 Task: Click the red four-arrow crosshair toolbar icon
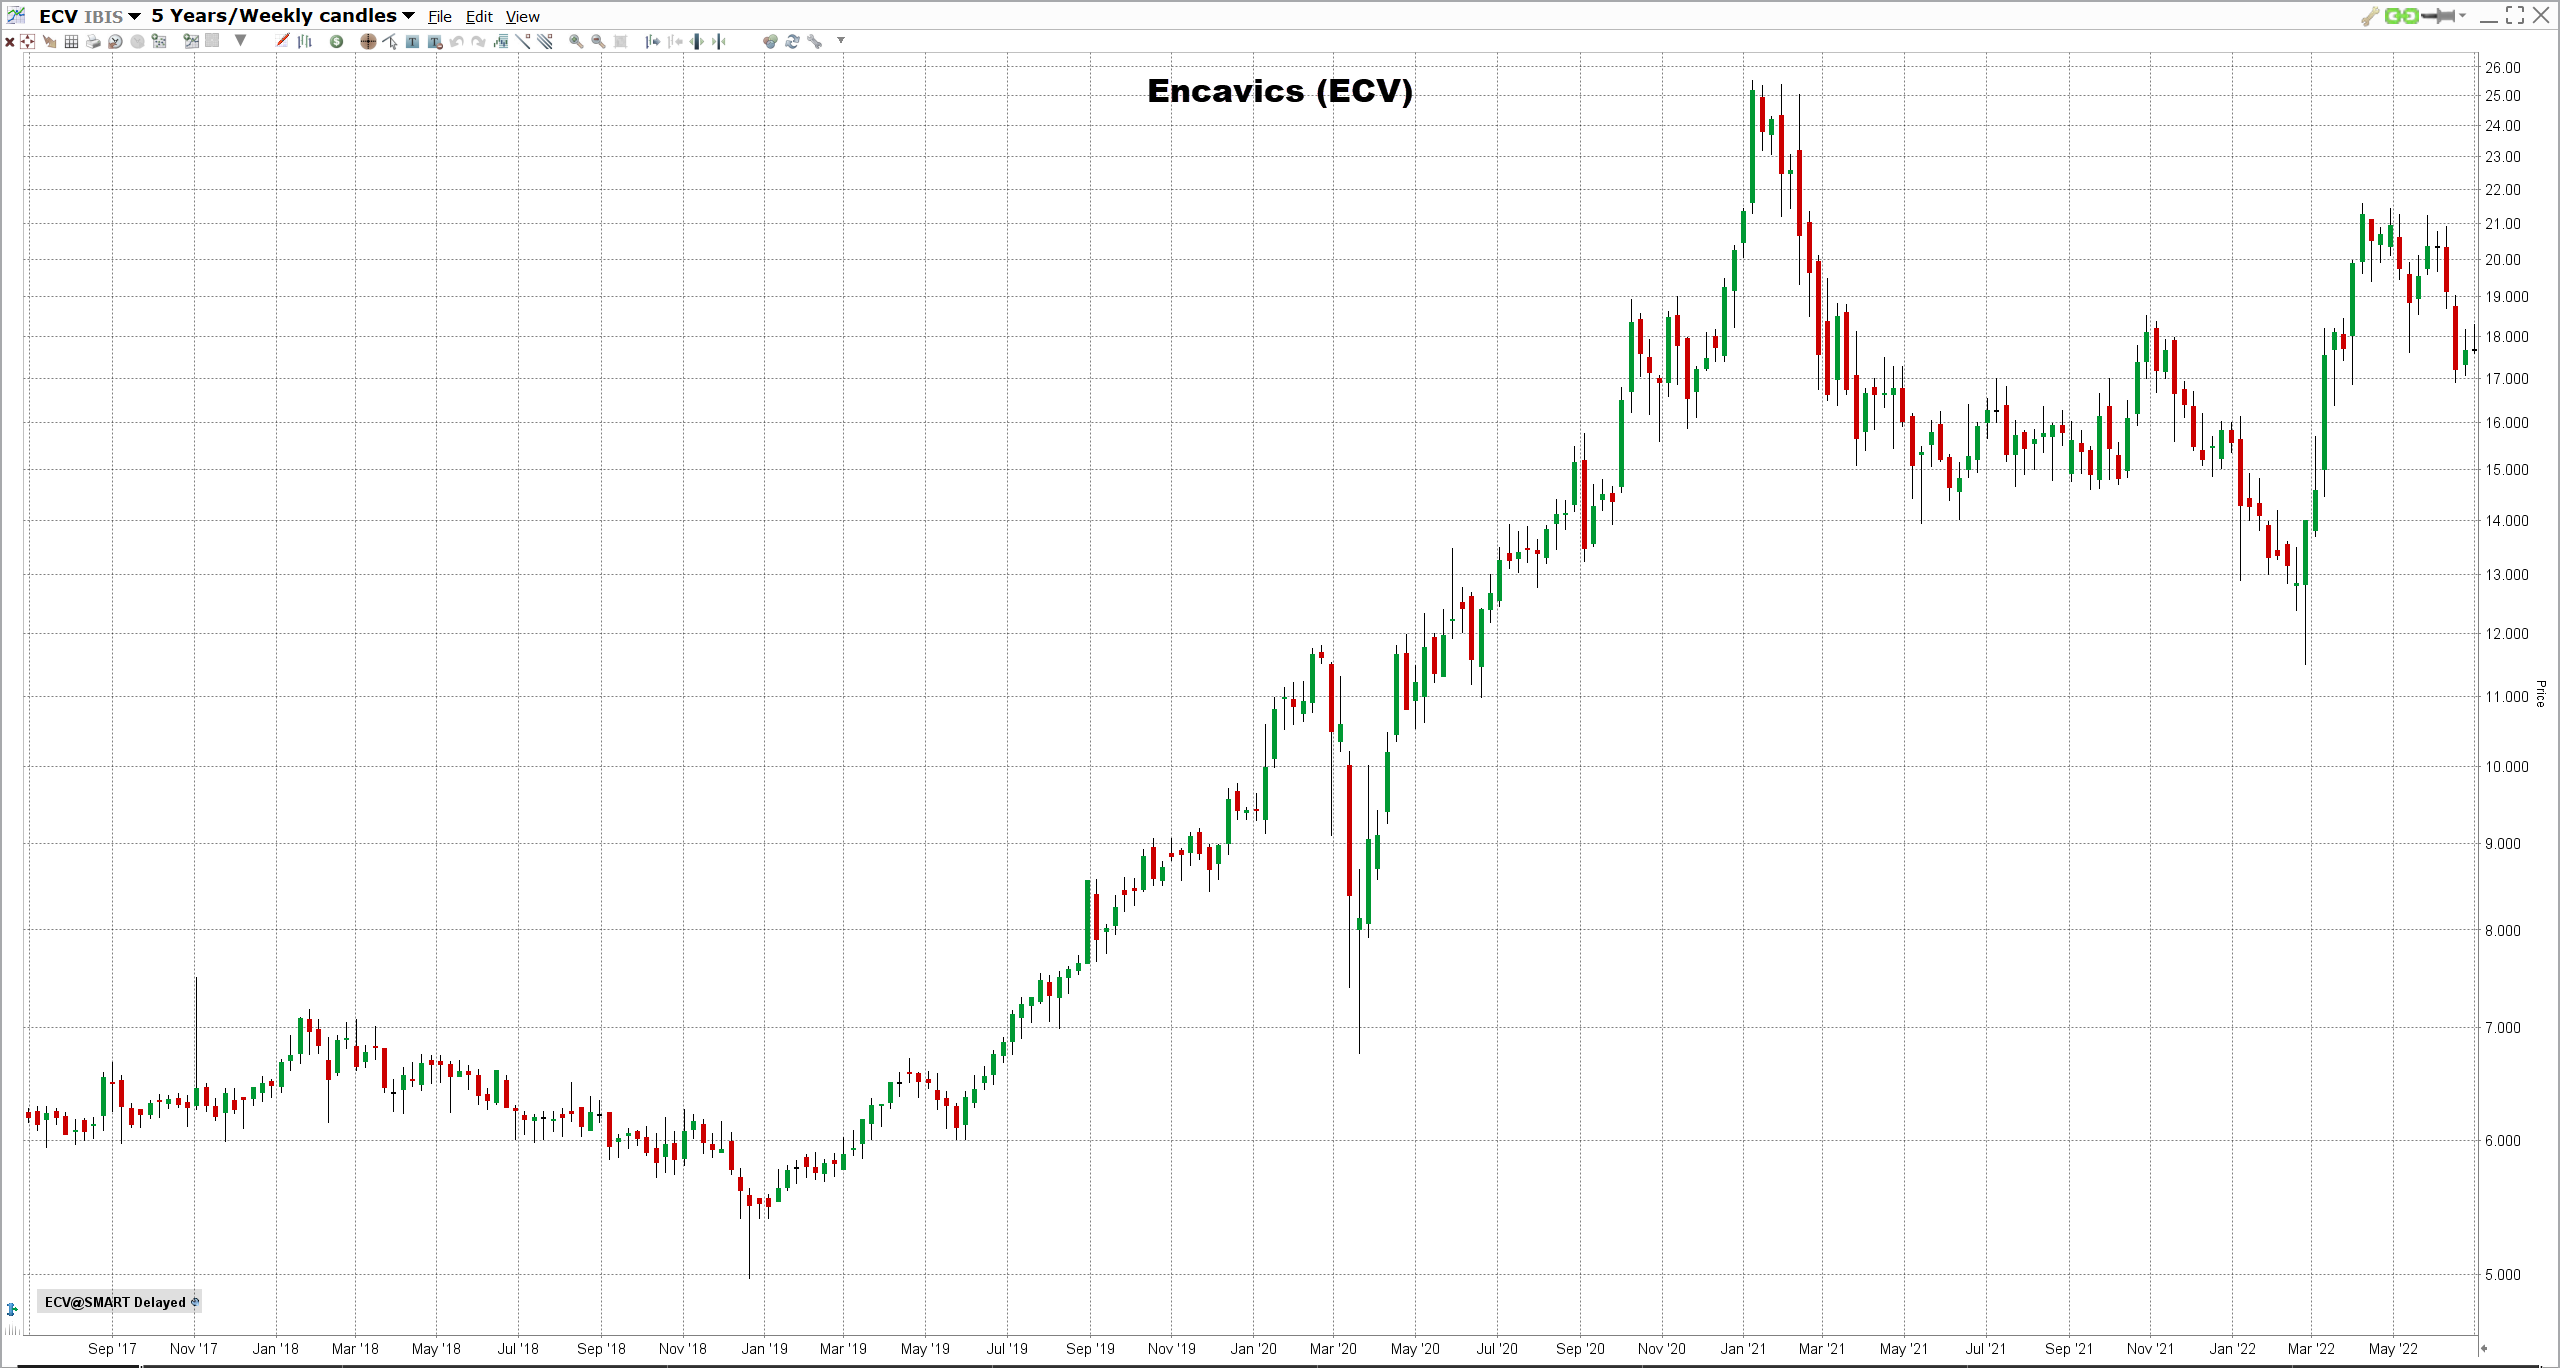[x=27, y=41]
